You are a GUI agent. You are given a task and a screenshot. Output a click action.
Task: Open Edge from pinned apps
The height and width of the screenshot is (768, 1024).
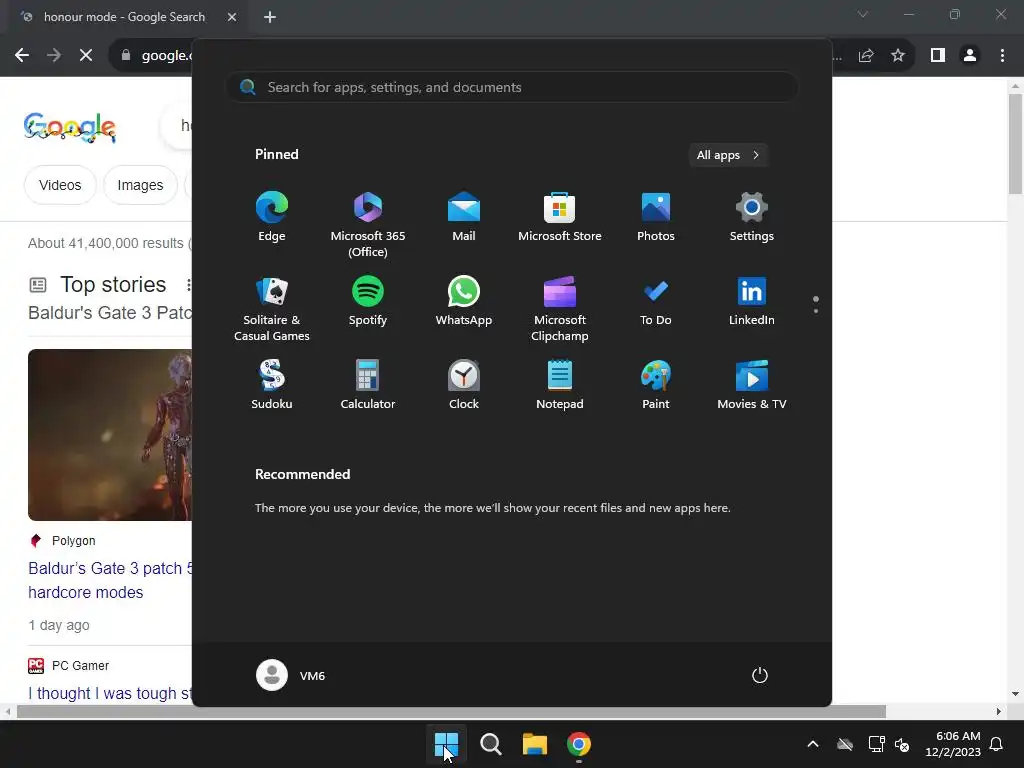tap(272, 217)
